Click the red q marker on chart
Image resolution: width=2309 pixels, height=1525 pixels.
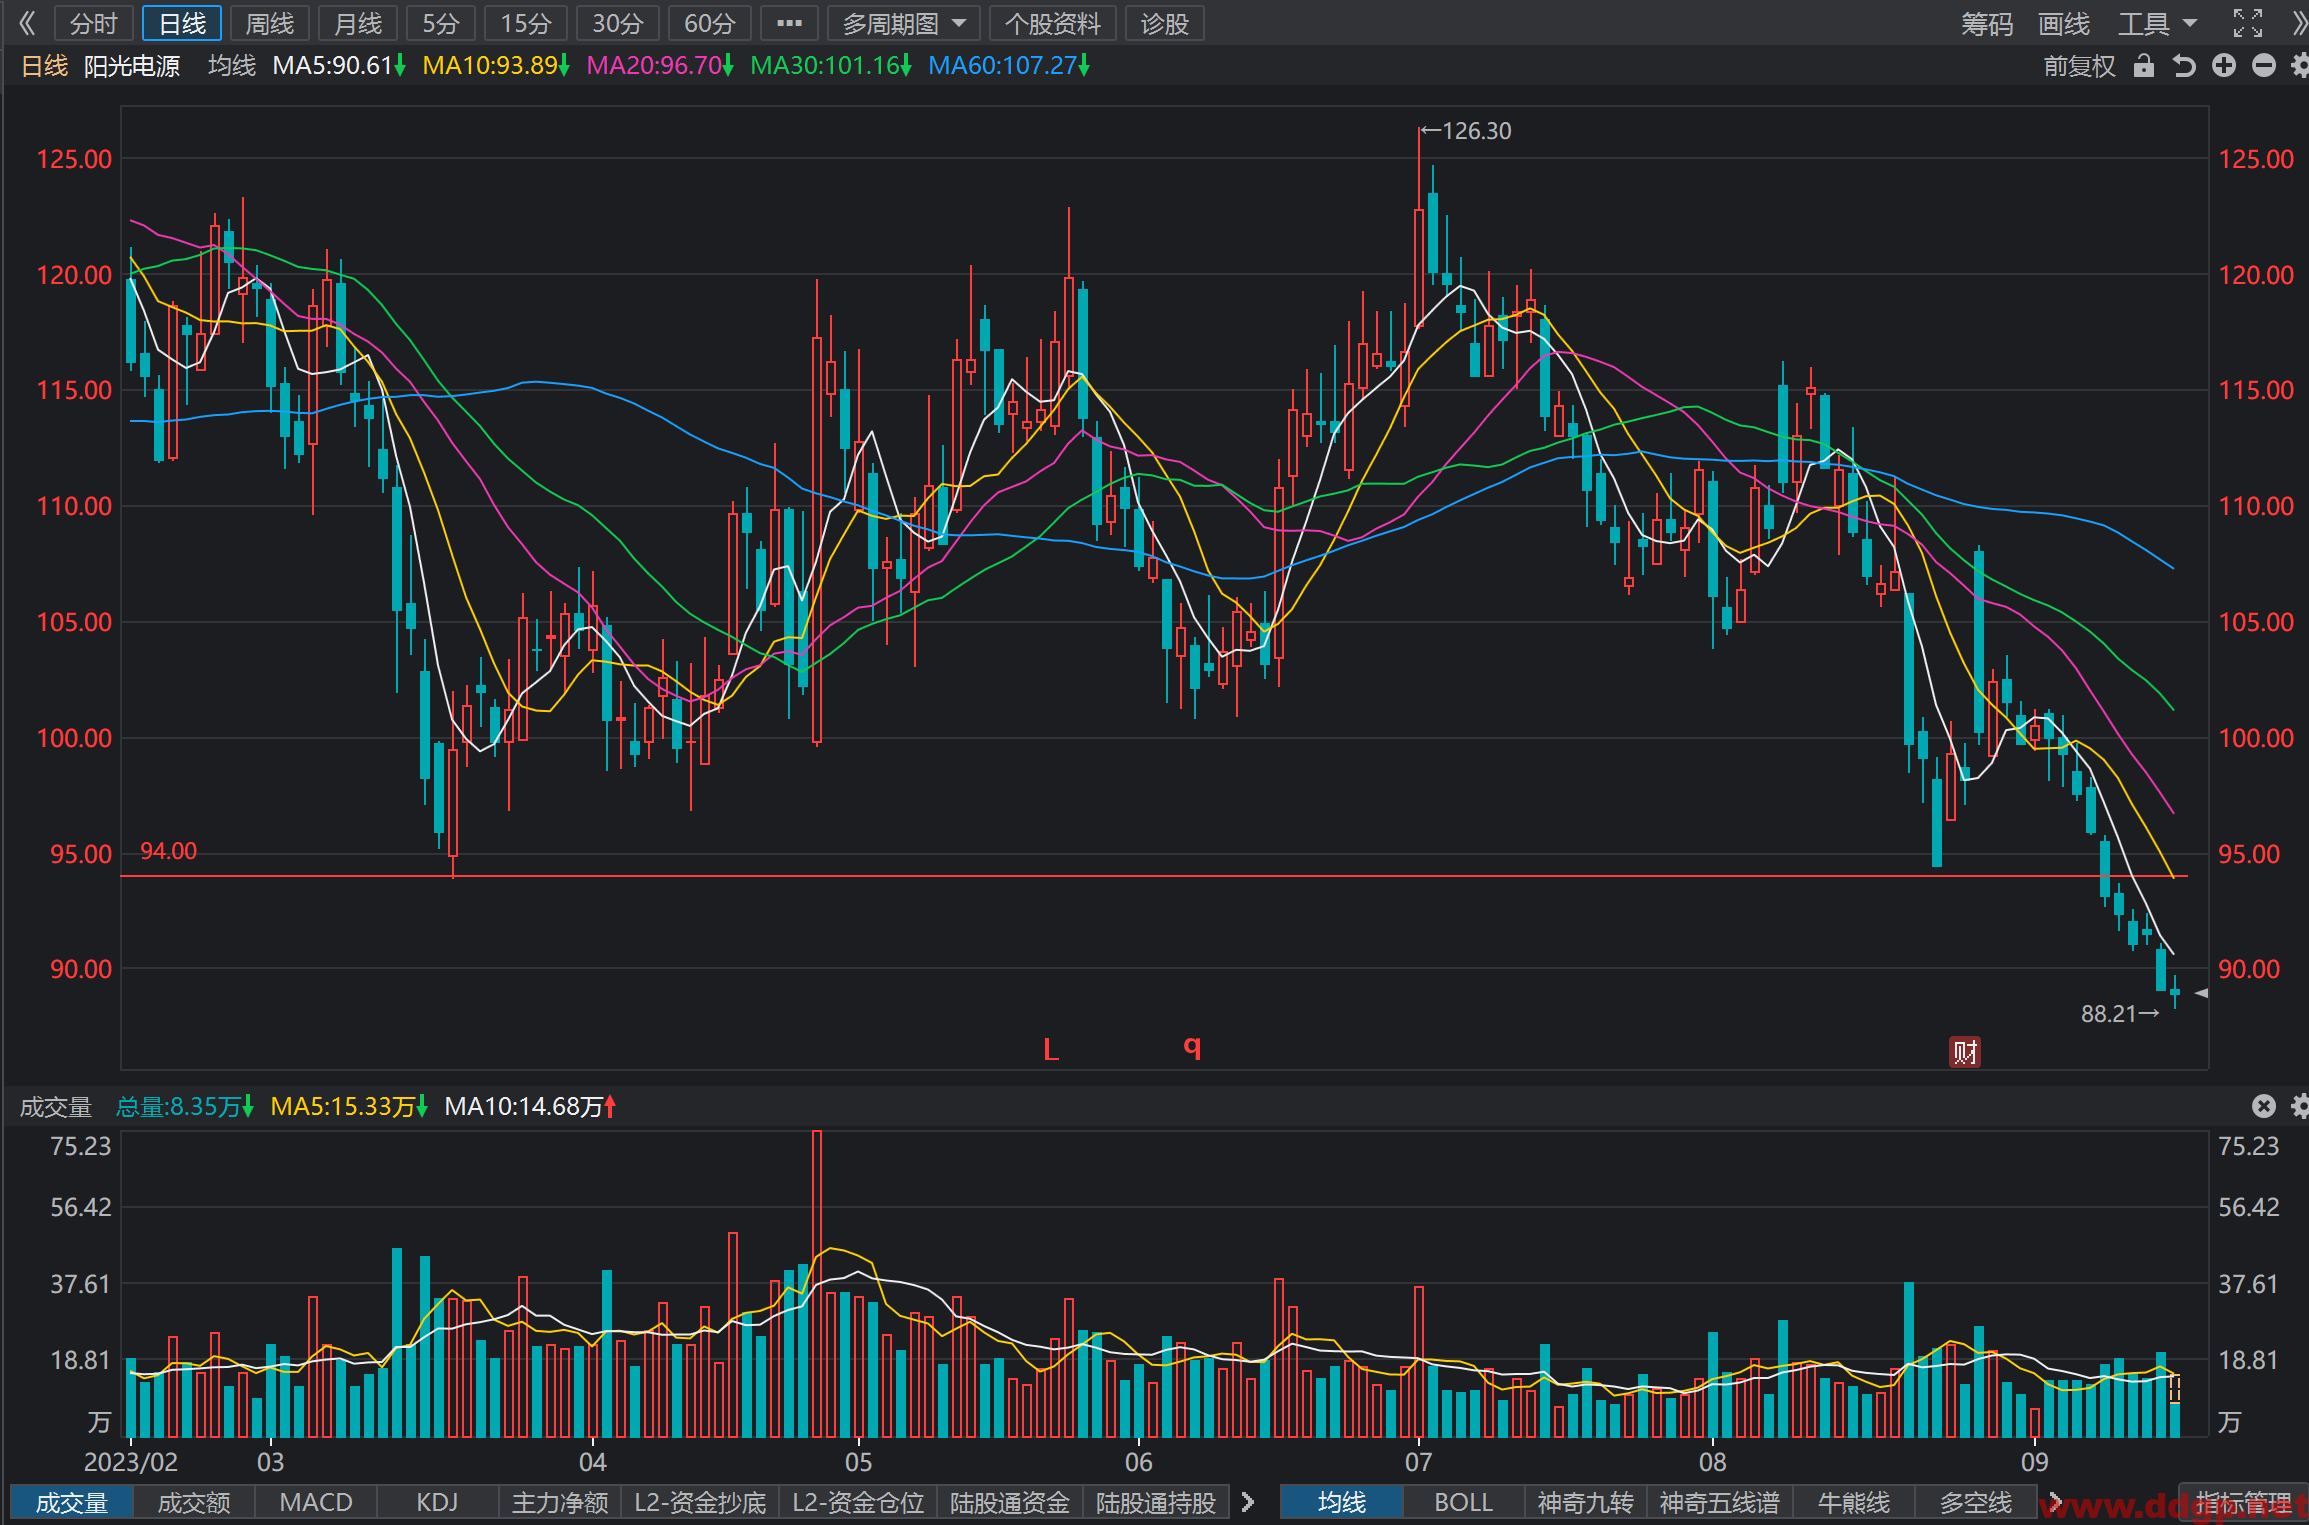pos(1192,1047)
